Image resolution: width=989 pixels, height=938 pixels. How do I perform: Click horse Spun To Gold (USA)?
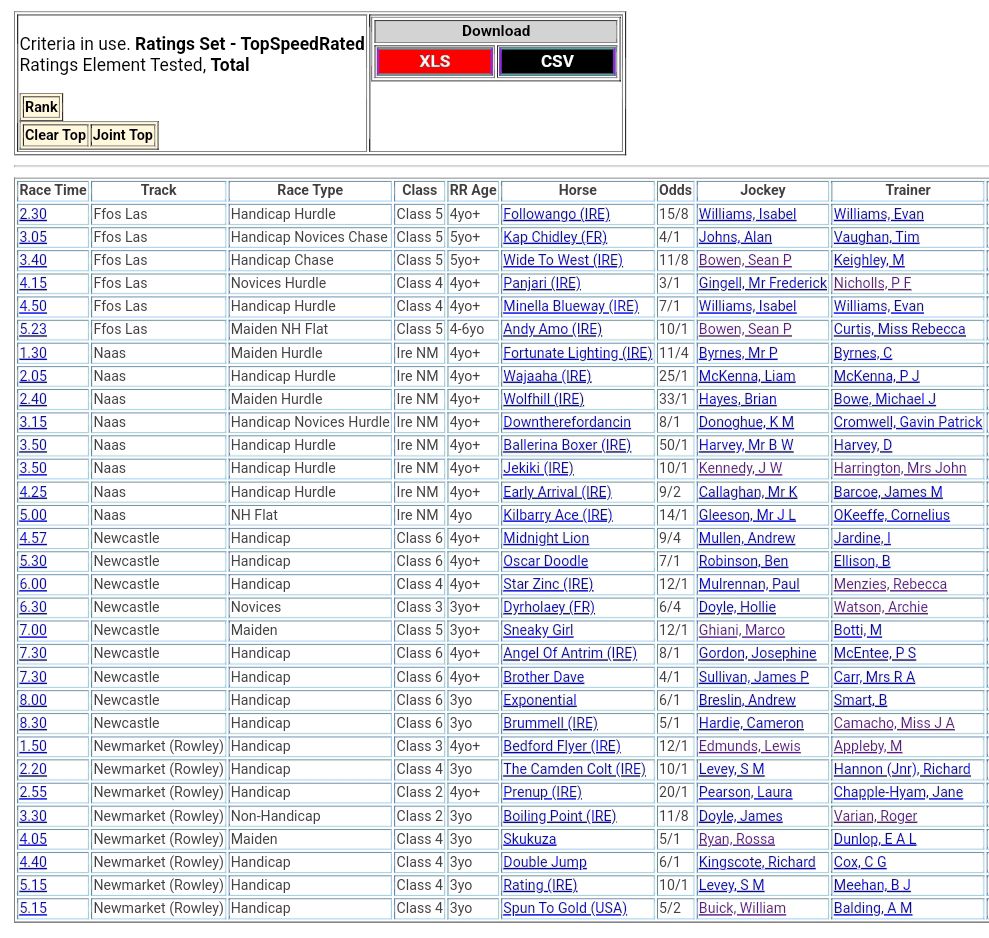pos(565,908)
